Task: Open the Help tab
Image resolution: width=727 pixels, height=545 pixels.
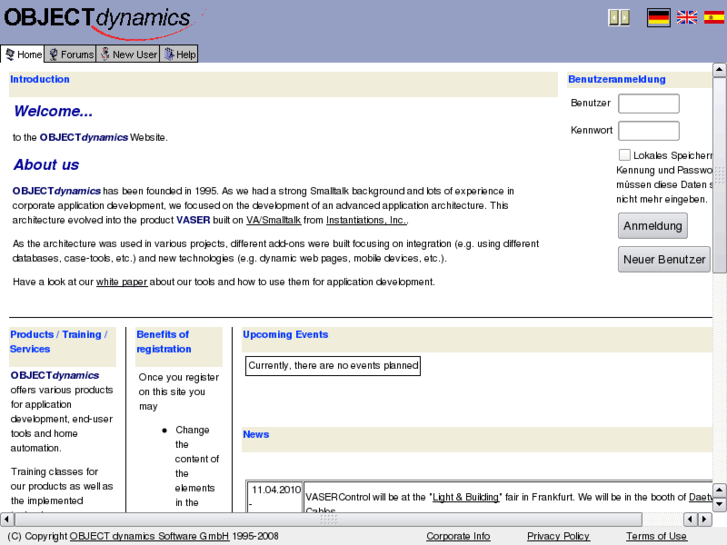Action: (x=179, y=54)
